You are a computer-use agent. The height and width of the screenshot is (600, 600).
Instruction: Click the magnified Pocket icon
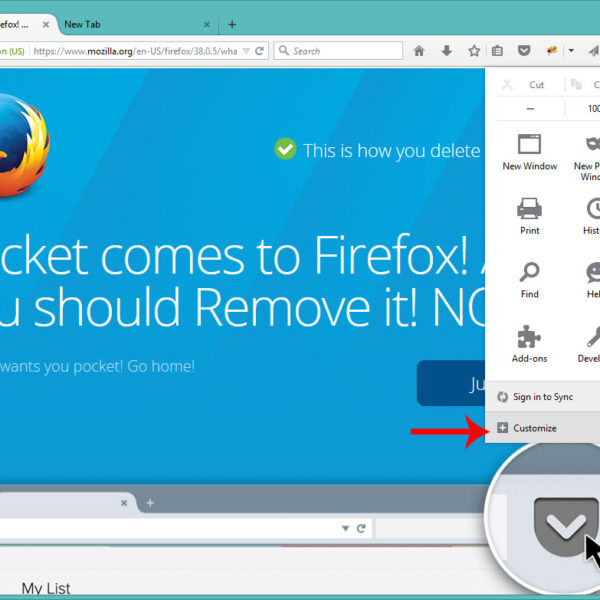click(566, 527)
